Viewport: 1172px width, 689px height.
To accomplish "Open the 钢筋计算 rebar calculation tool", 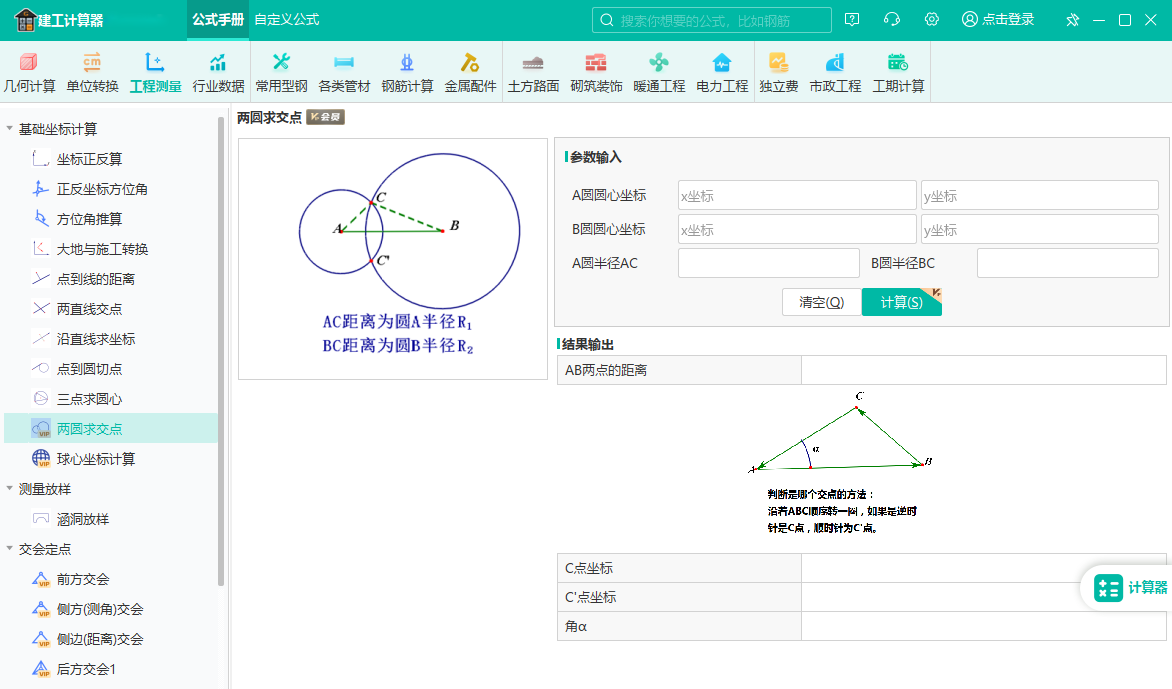I will [x=407, y=72].
